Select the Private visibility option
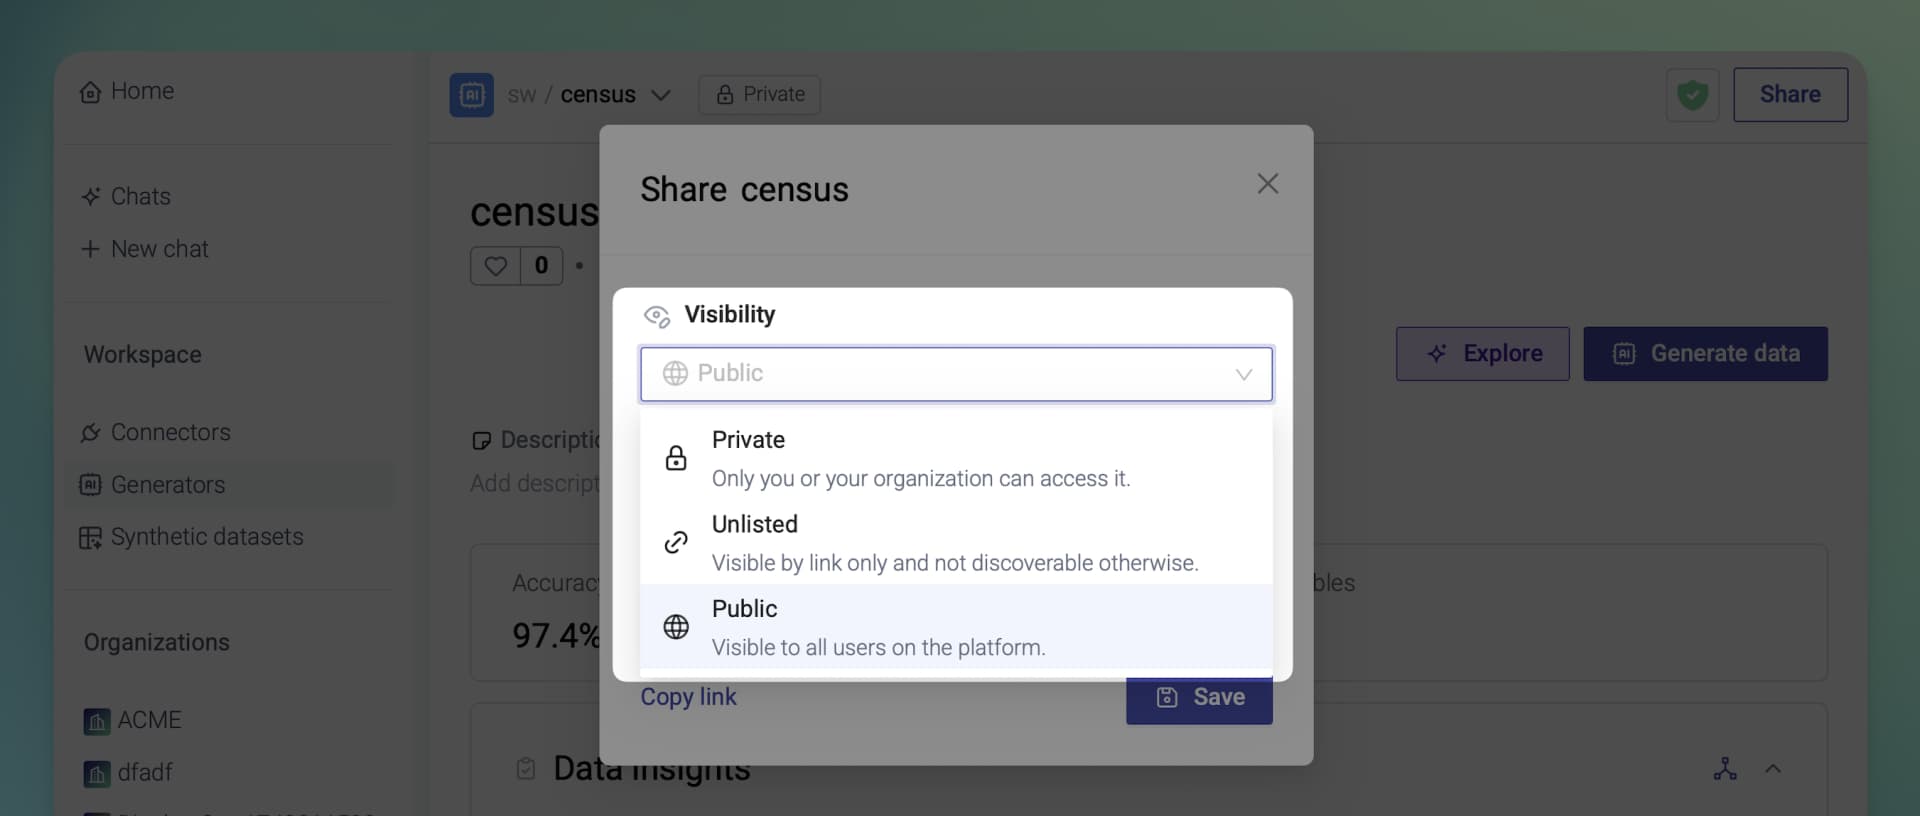1920x816 pixels. pos(956,458)
